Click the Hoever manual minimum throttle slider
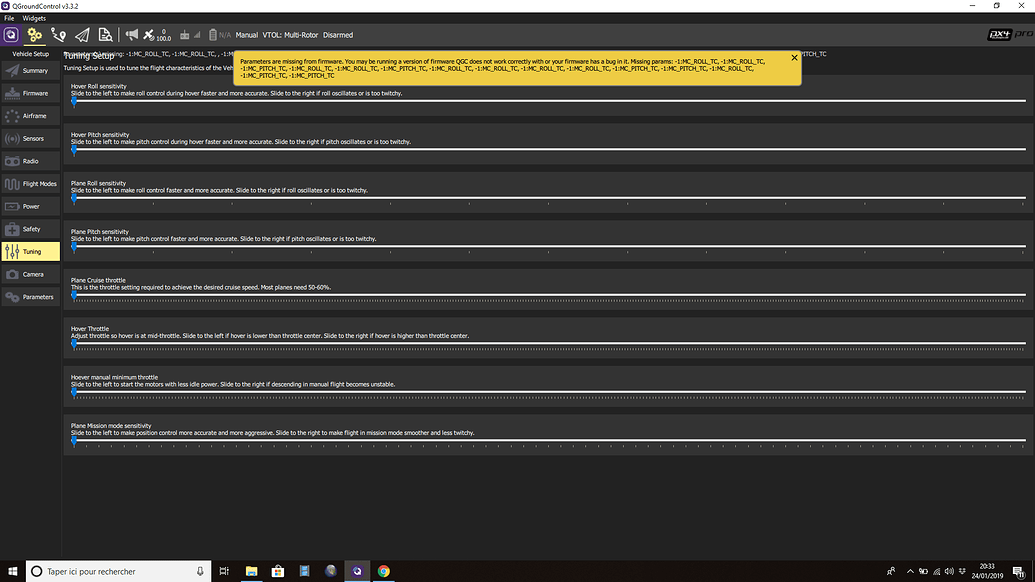Viewport: 1035px width, 582px height. pyautogui.click(x=549, y=392)
